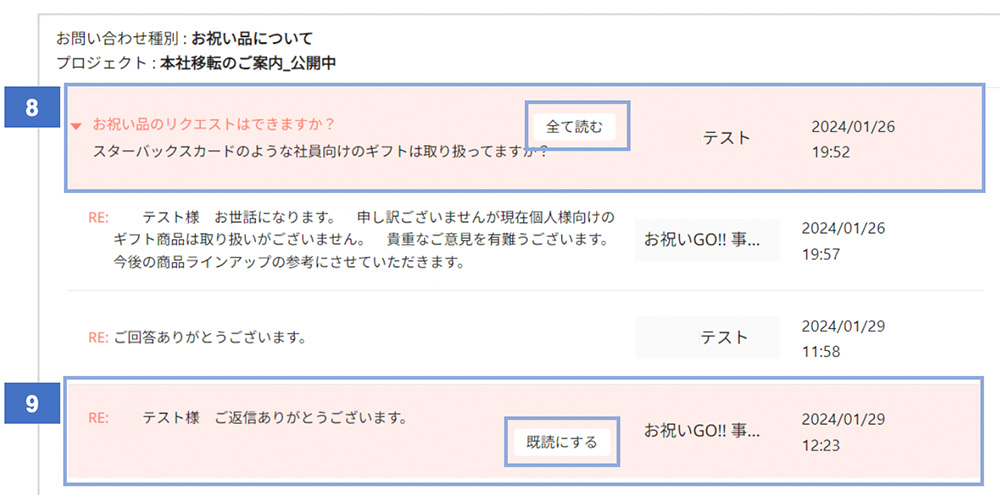1000x495 pixels.
Task: Click the 2024/01/26 19:52 timestamp
Action: 845,138
